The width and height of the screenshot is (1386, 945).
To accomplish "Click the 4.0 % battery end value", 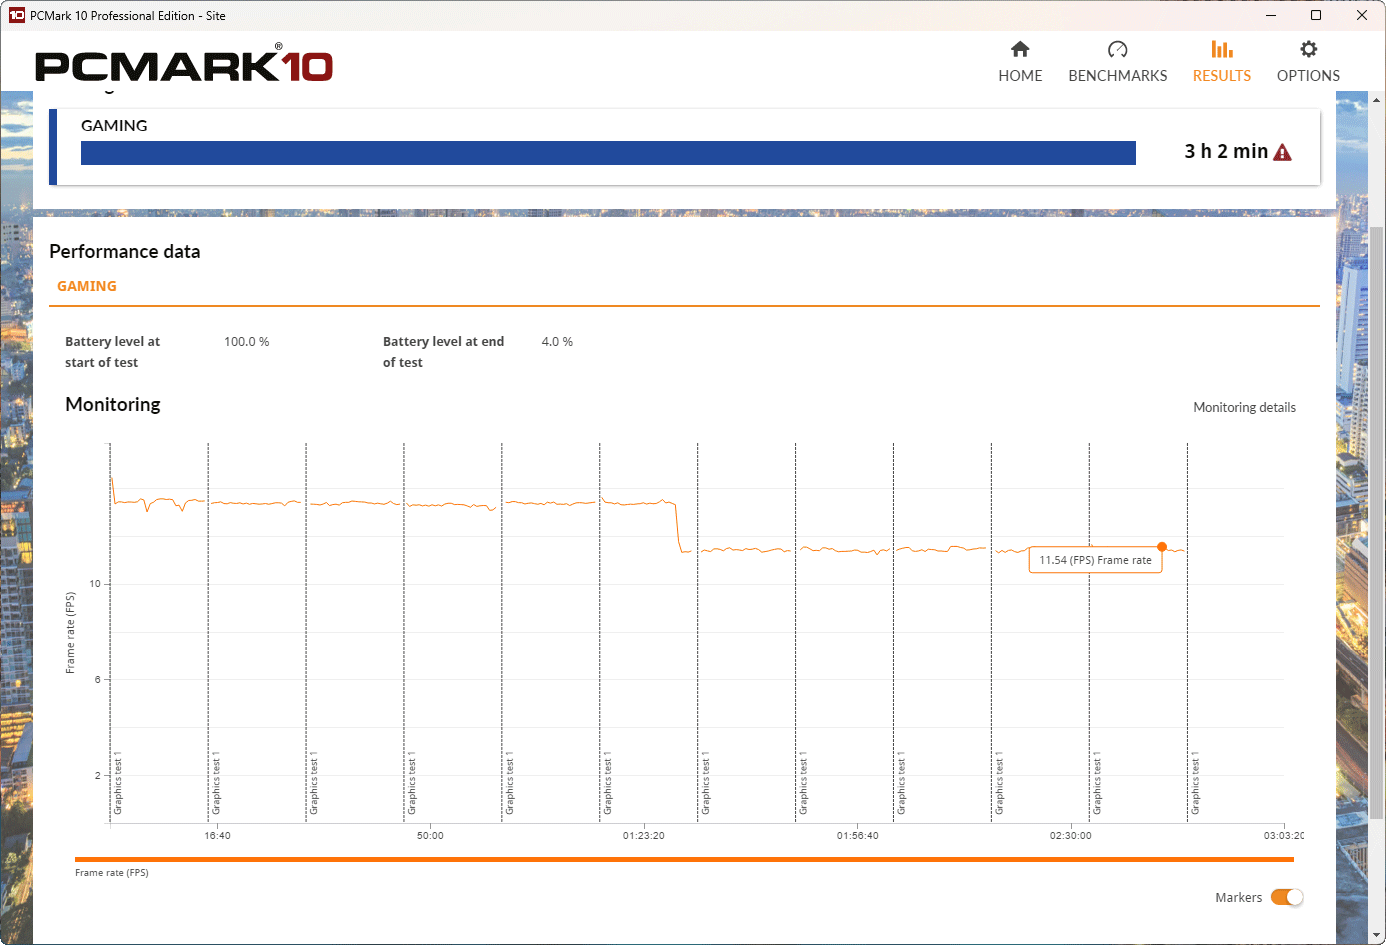I will click(x=557, y=342).
